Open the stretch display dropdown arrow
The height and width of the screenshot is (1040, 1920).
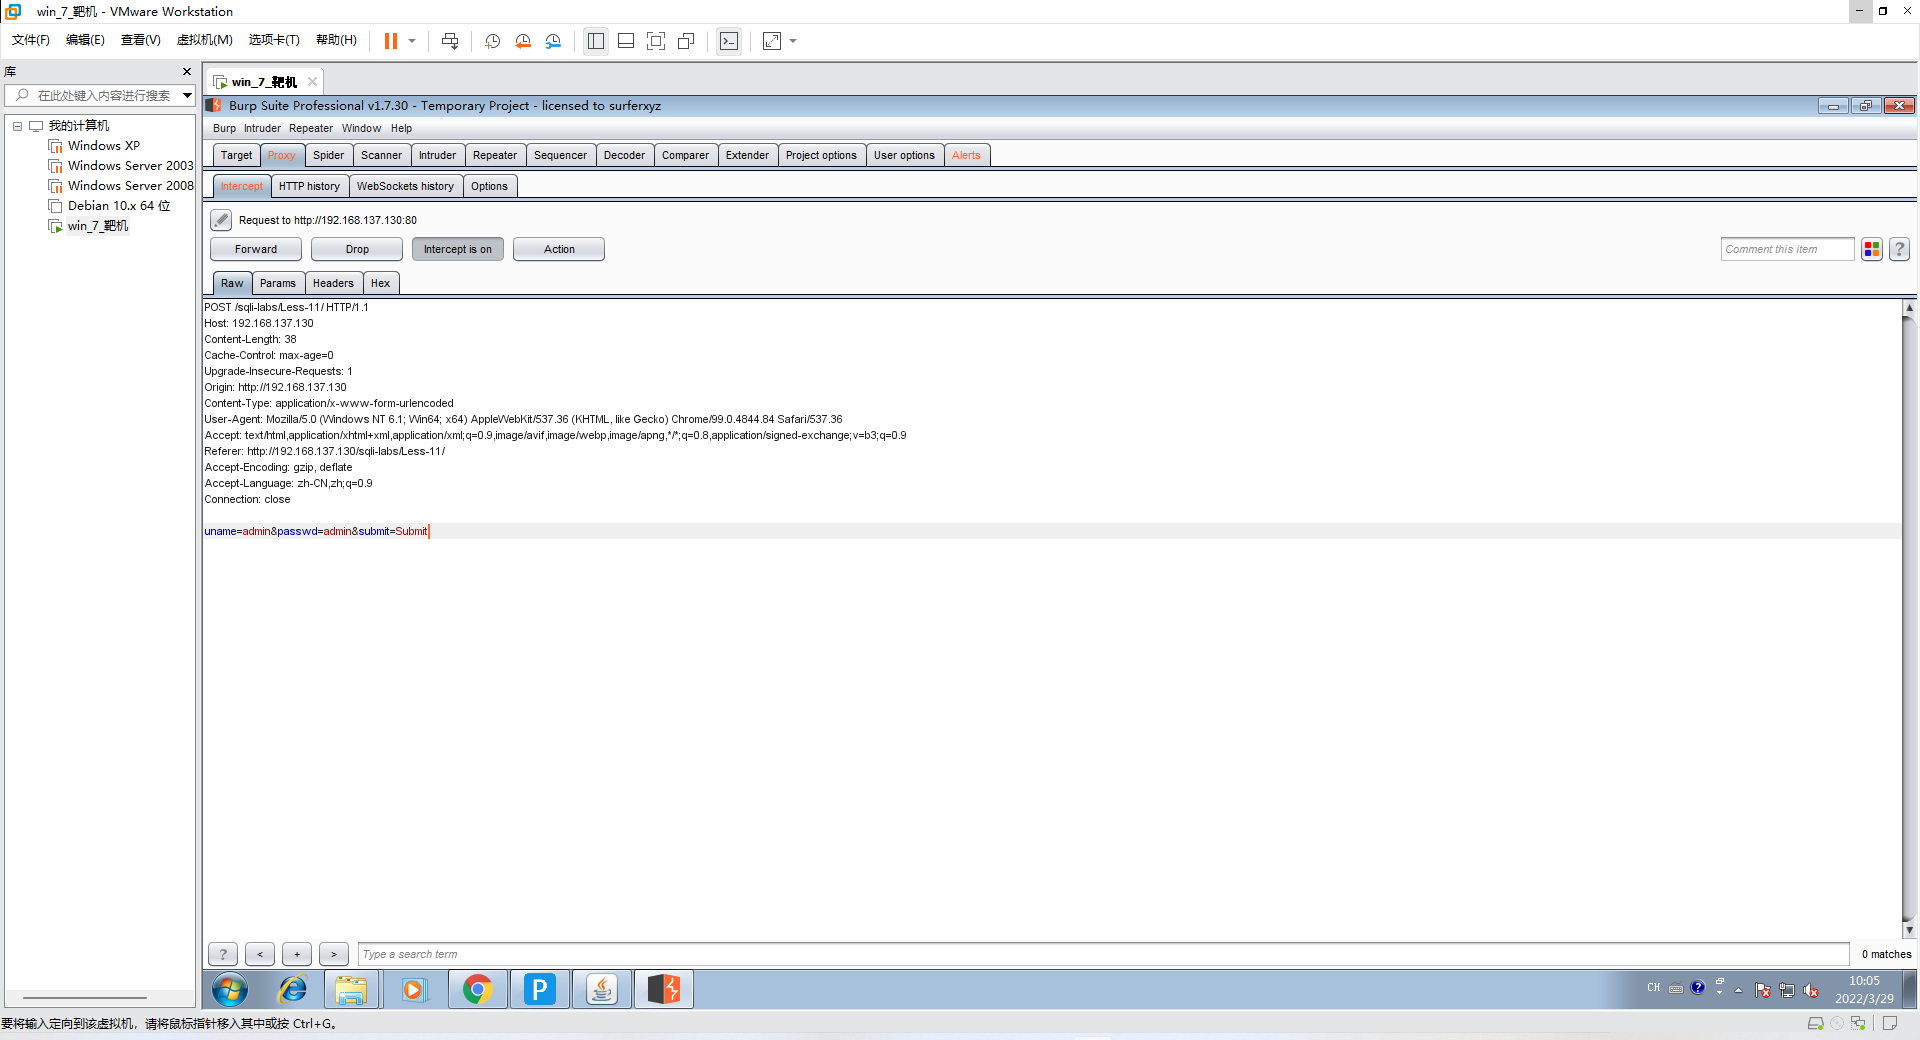[793, 41]
